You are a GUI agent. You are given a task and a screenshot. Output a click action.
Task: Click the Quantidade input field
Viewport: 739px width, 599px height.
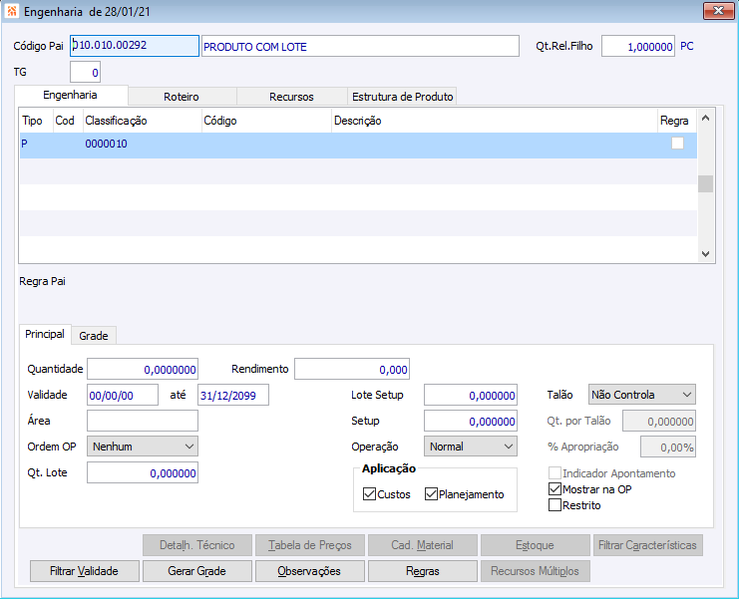(142, 369)
